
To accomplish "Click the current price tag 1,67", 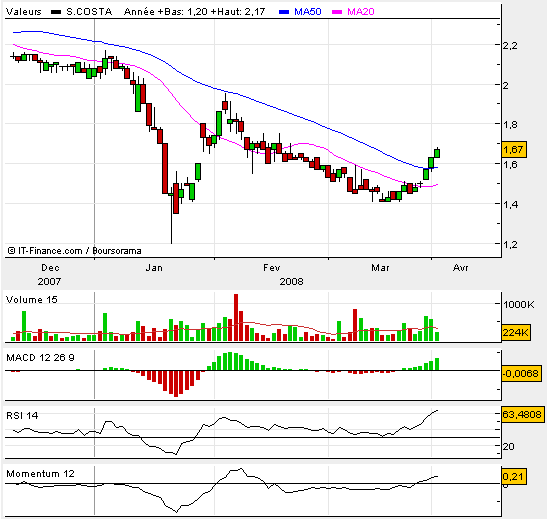I will point(514,150).
